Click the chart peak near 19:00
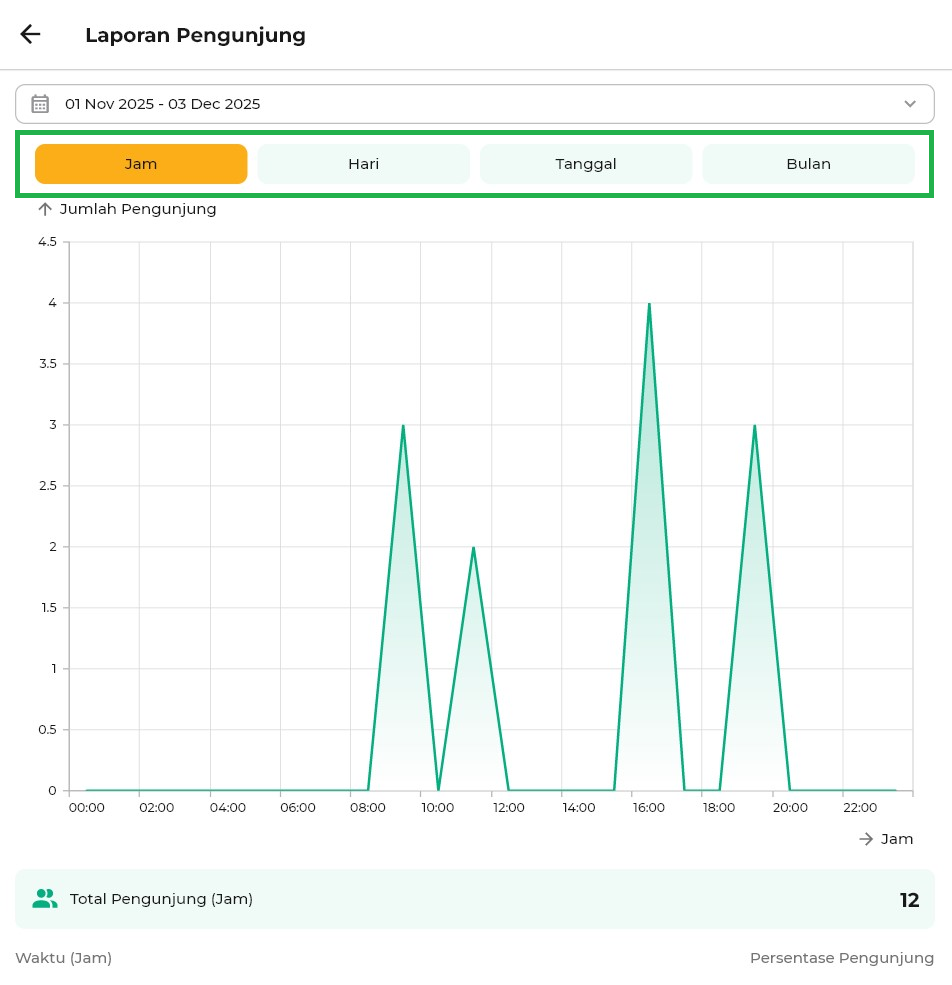952x985 pixels. tap(754, 426)
